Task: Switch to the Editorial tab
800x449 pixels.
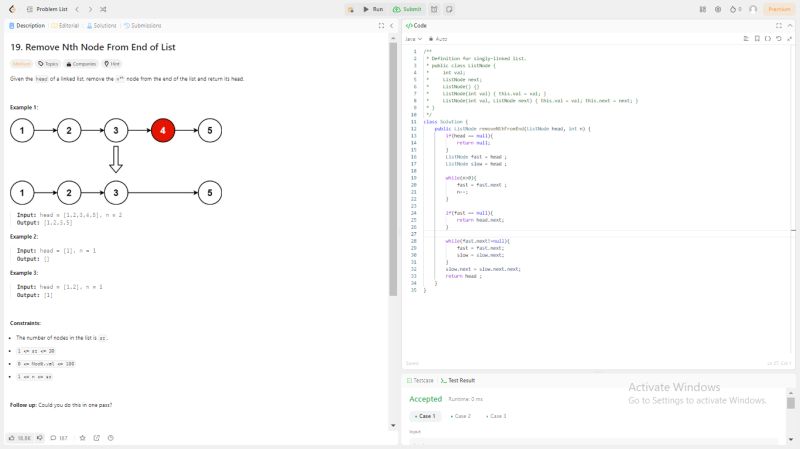Action: [65, 26]
